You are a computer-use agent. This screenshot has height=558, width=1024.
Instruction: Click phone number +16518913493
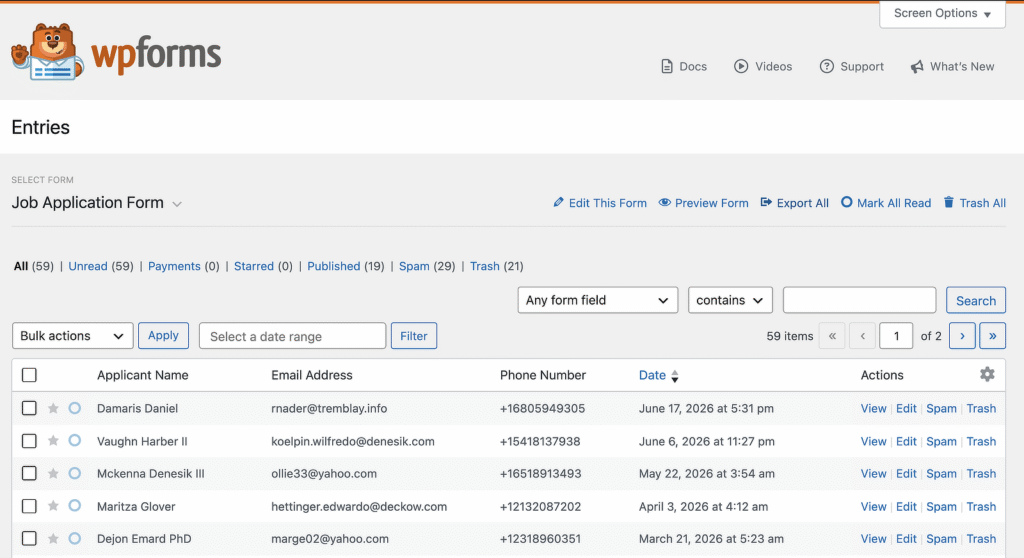[x=540, y=474]
